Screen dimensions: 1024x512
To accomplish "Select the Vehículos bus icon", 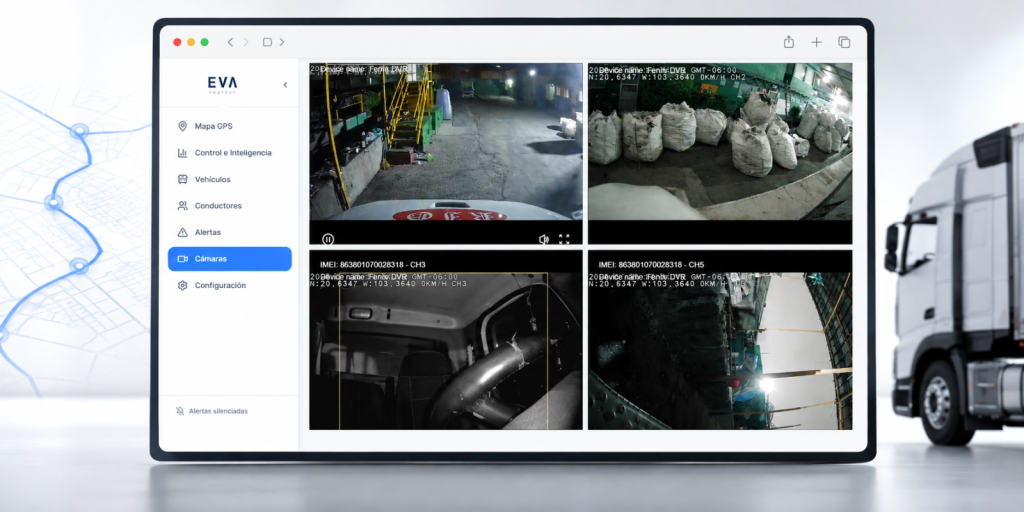I will [x=182, y=179].
